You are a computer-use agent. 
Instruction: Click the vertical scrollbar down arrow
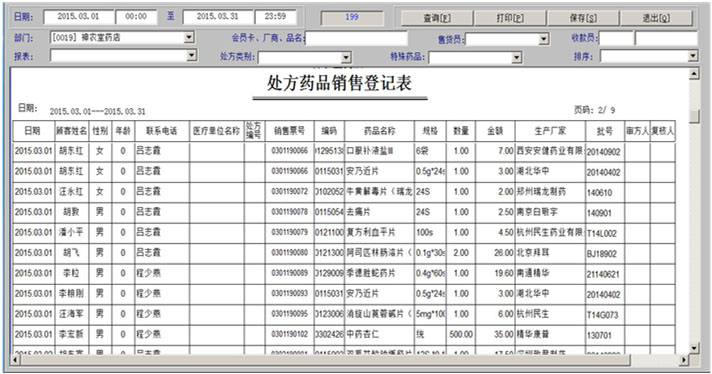(x=694, y=348)
